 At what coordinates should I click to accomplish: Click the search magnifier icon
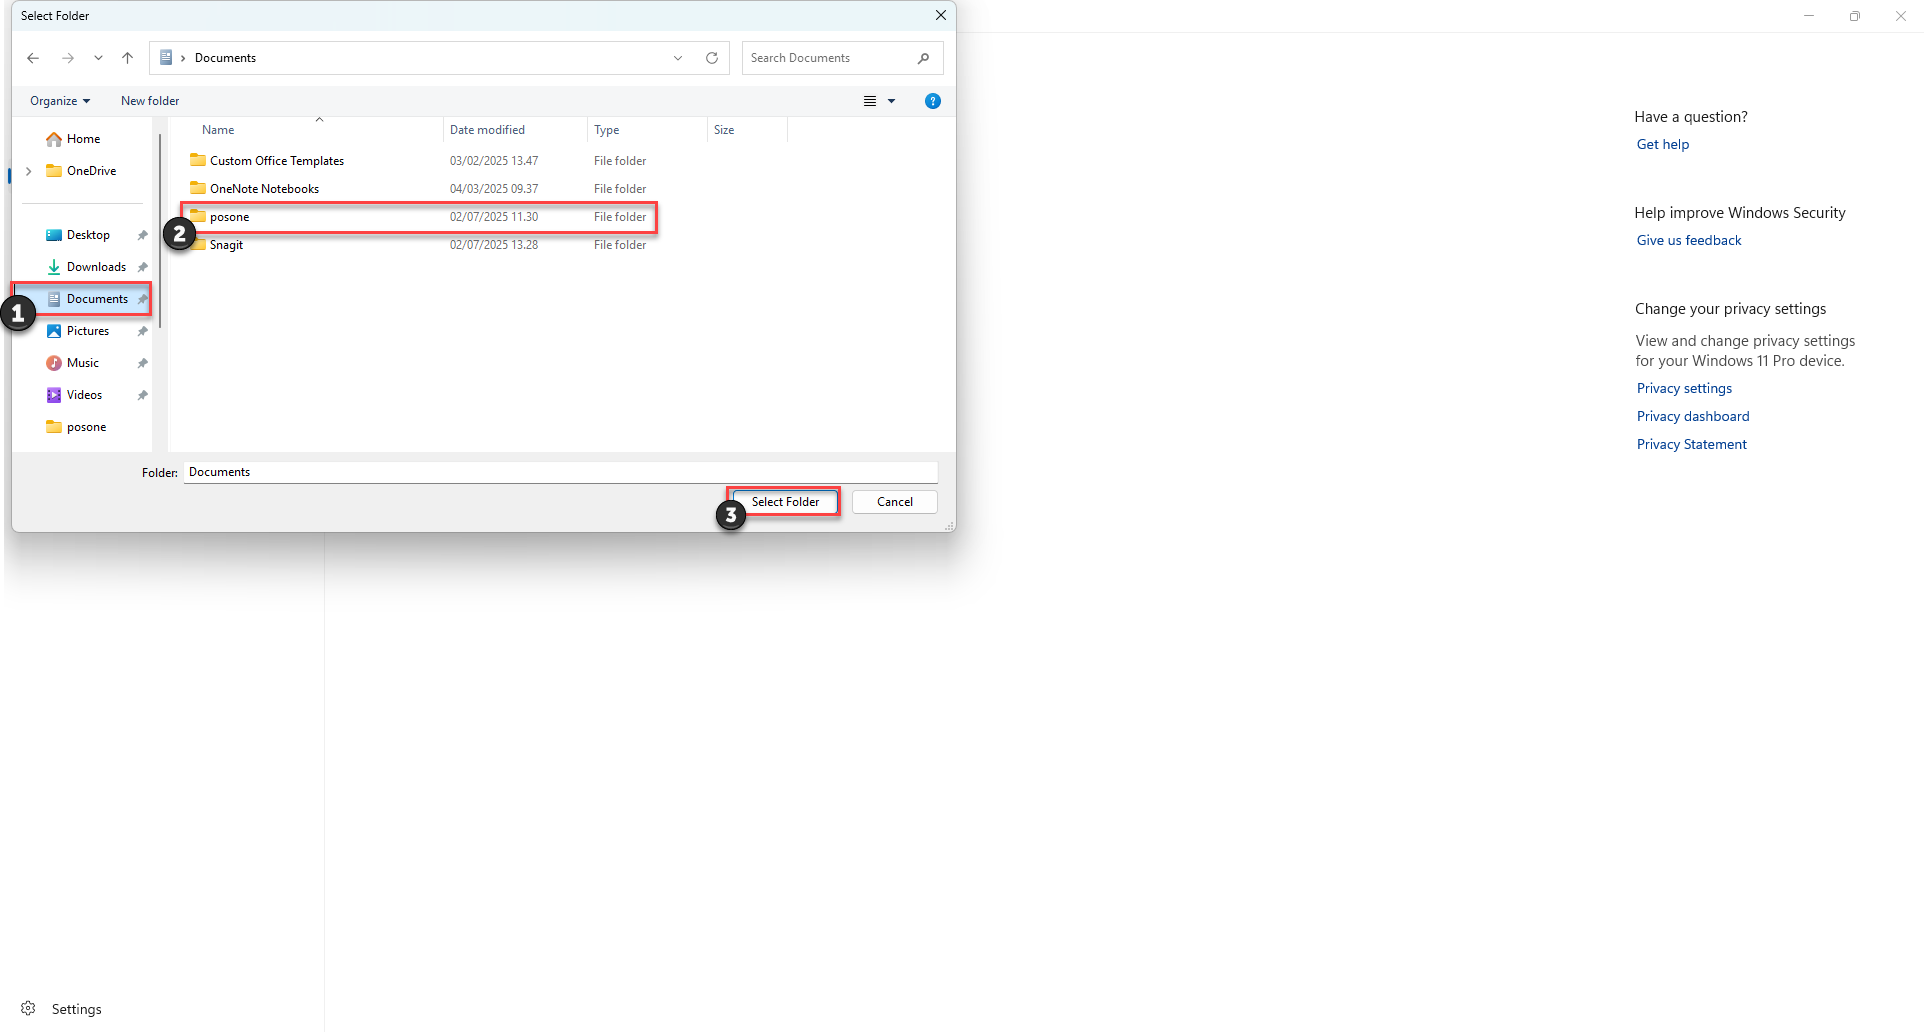[x=923, y=58]
